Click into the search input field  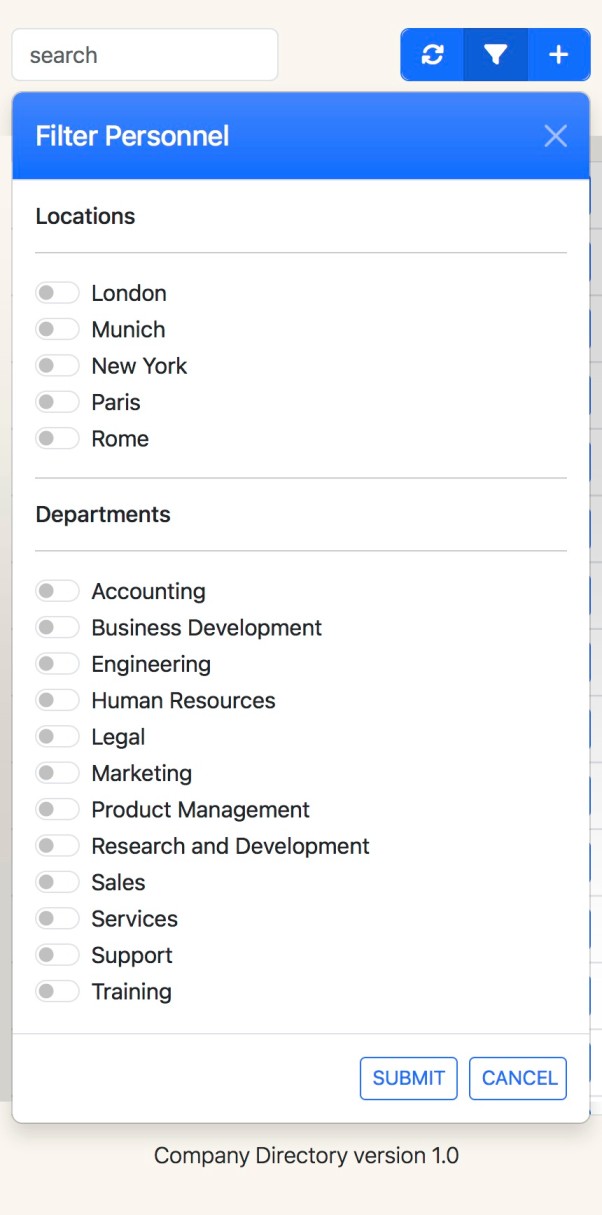pos(145,55)
